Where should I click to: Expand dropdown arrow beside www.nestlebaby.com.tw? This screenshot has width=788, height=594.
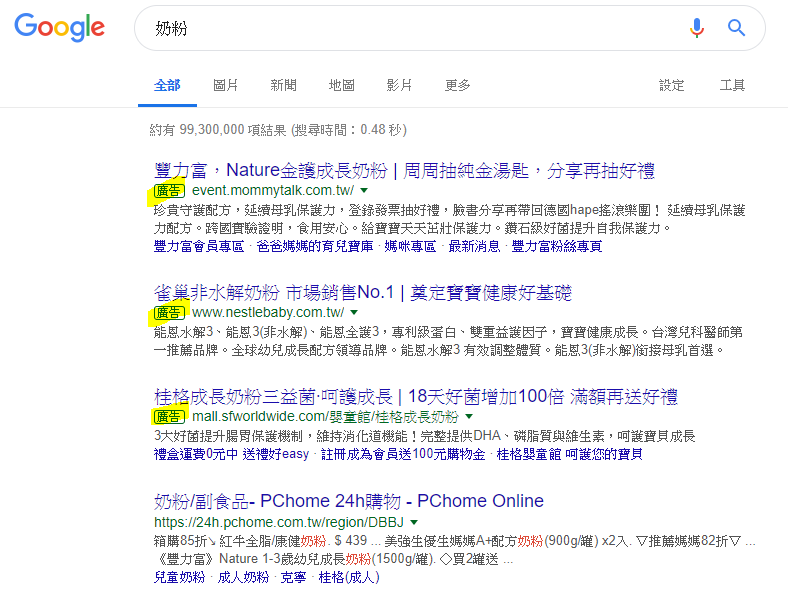tap(354, 313)
